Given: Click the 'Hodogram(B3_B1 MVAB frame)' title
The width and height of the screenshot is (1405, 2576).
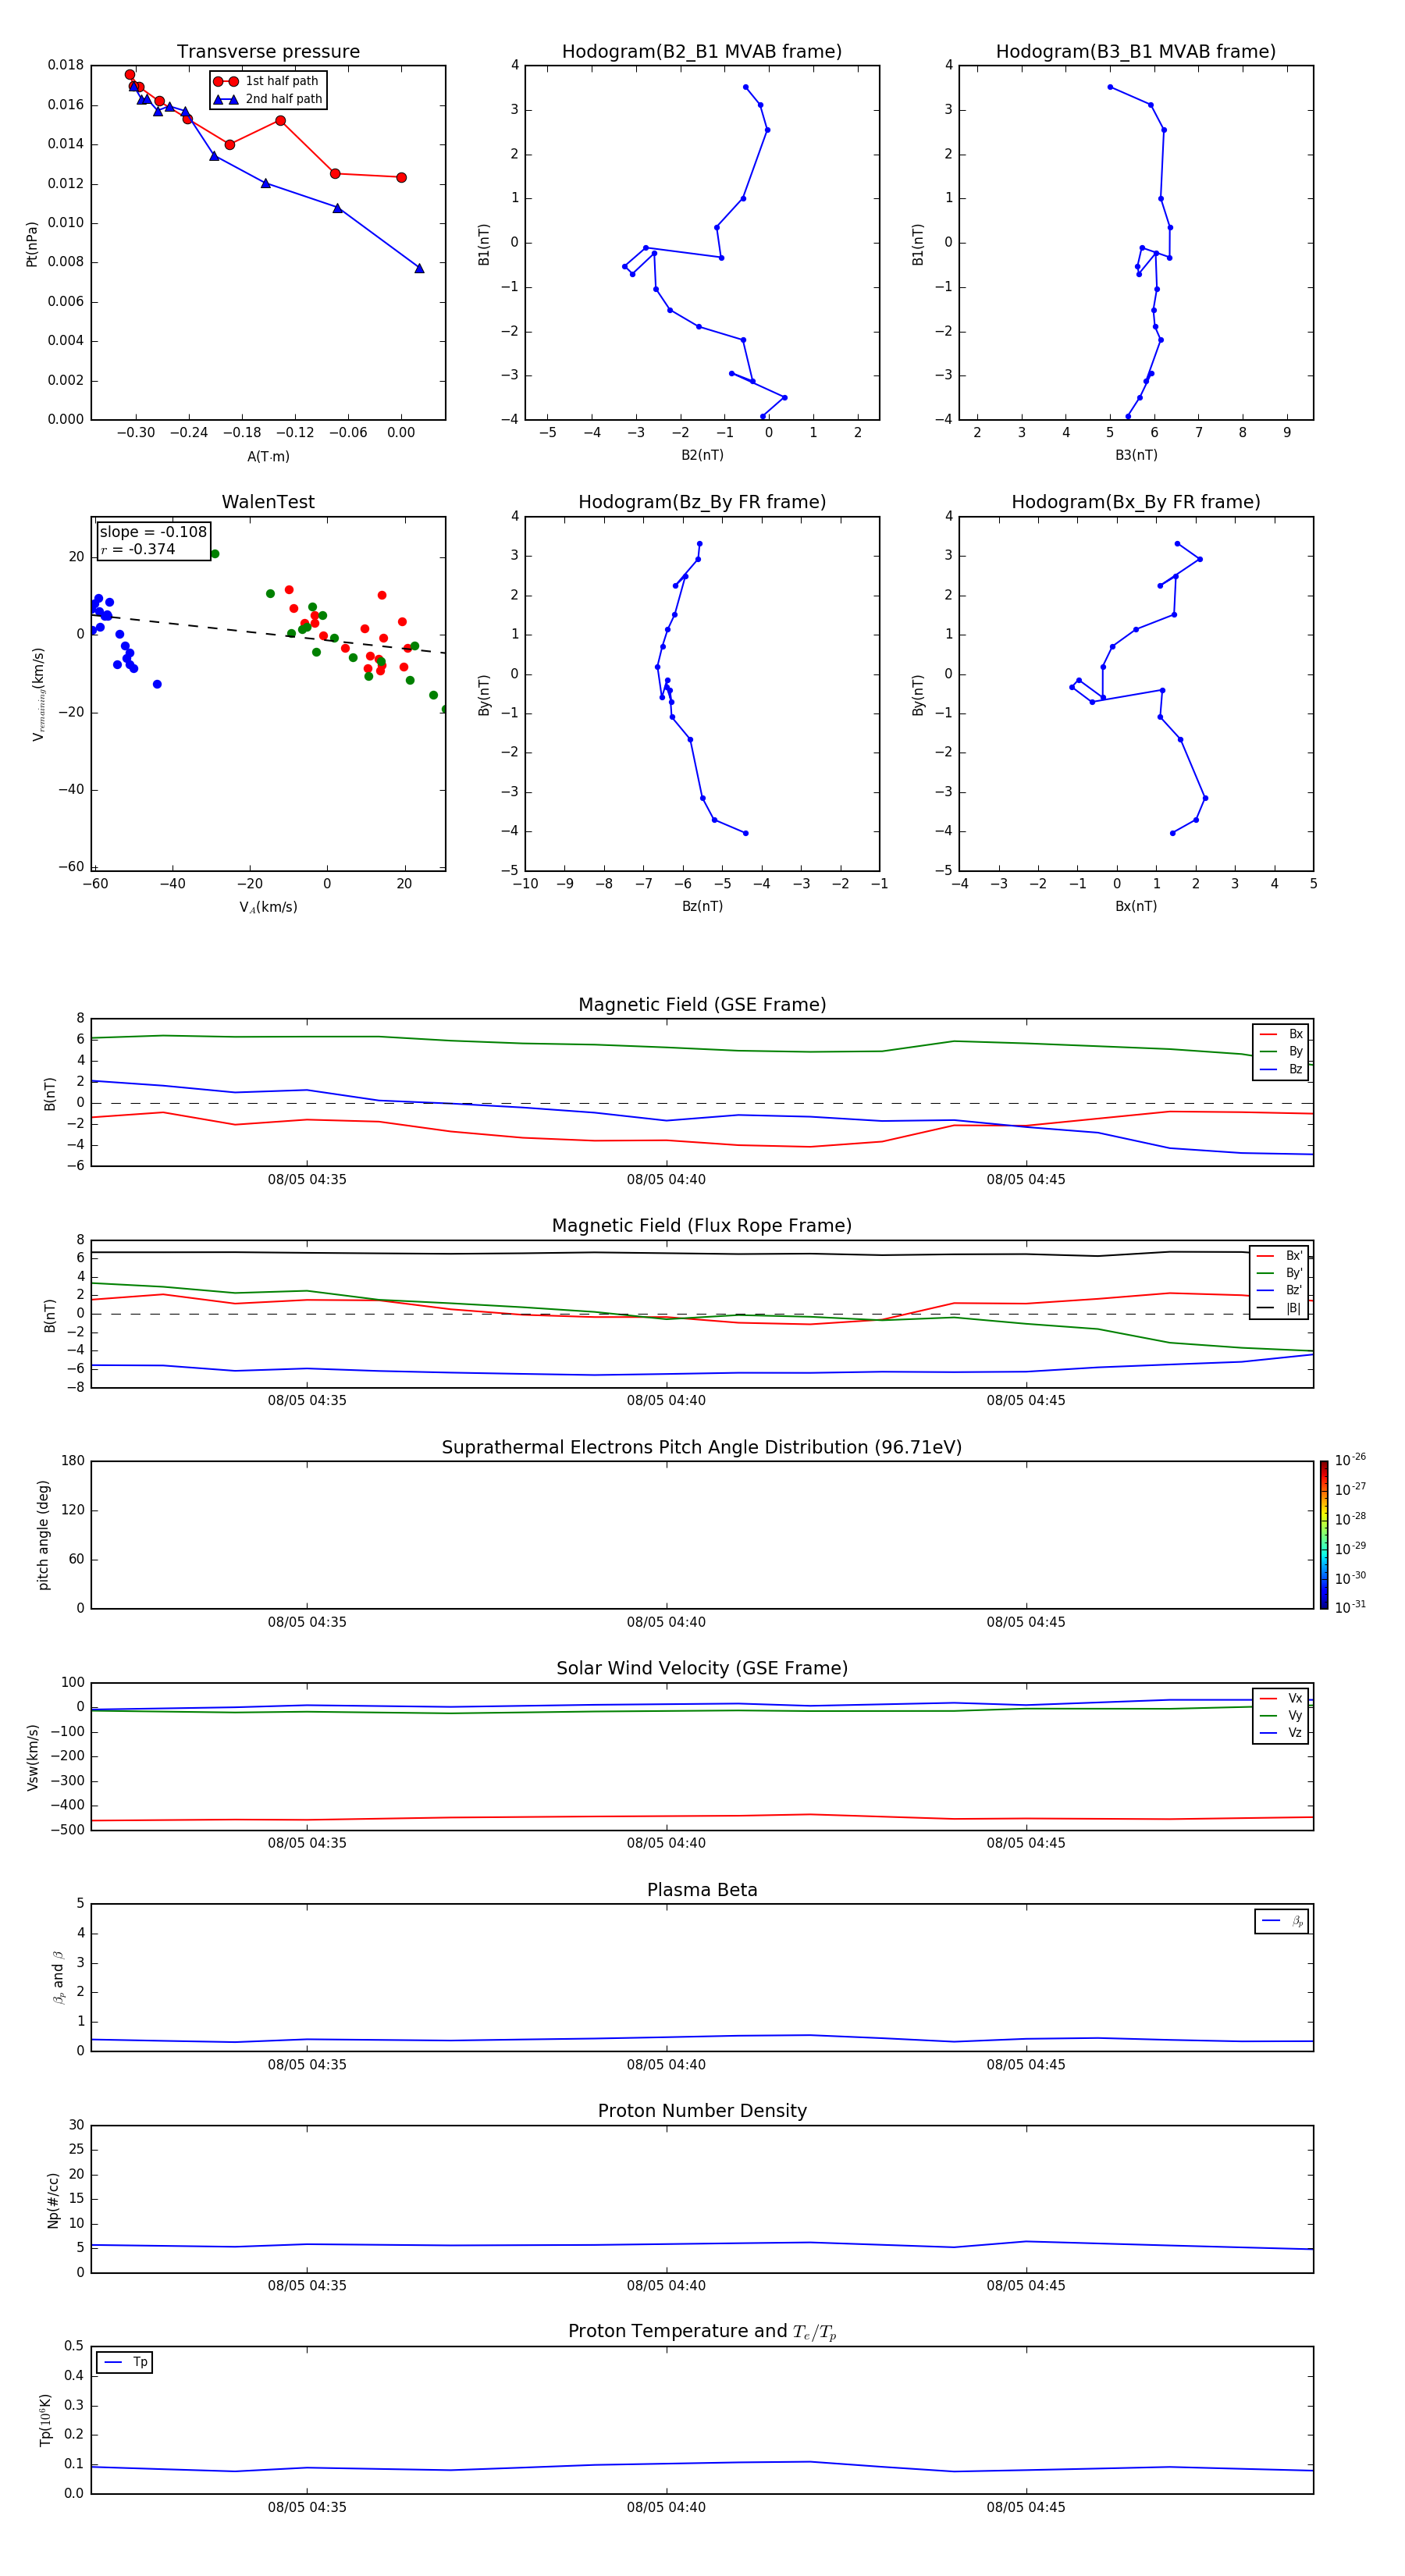Looking at the screenshot, I should (1136, 52).
